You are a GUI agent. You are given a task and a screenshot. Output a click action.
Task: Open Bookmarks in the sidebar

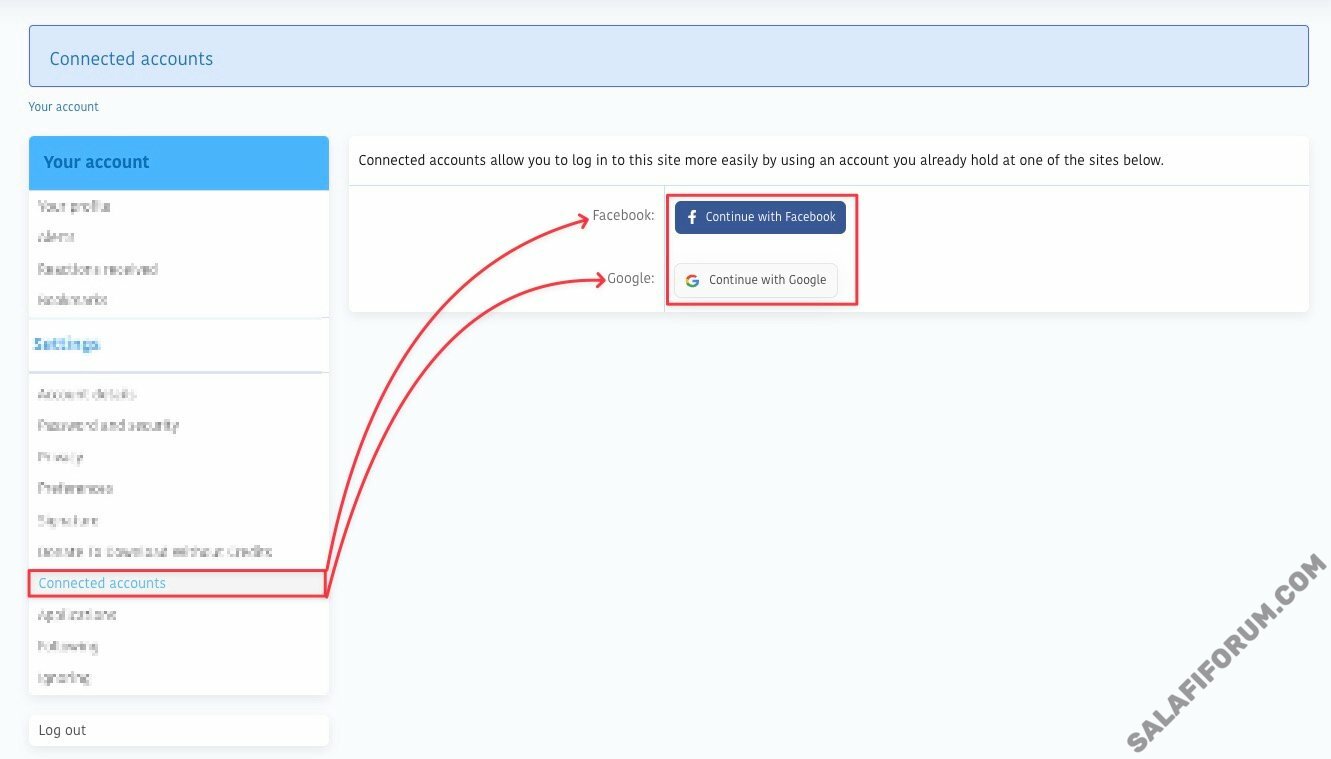tap(72, 300)
